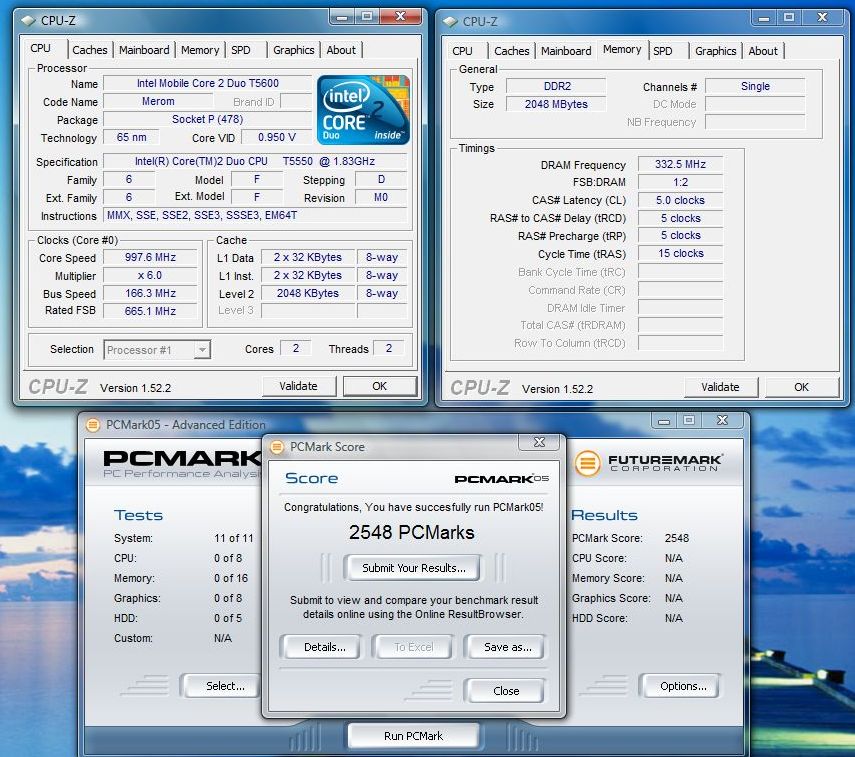
Task: Click Validate in right CPU-Z window
Action: coord(720,387)
